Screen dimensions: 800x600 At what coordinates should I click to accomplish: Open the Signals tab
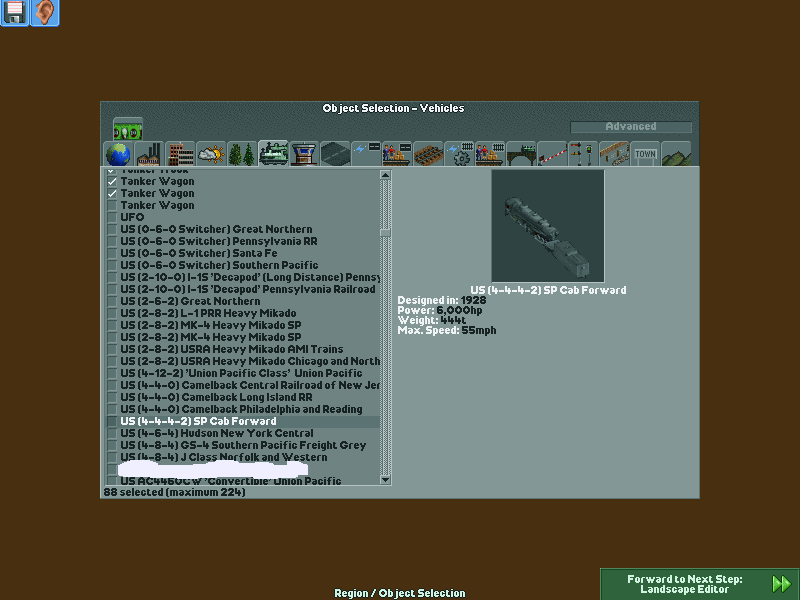pos(584,154)
